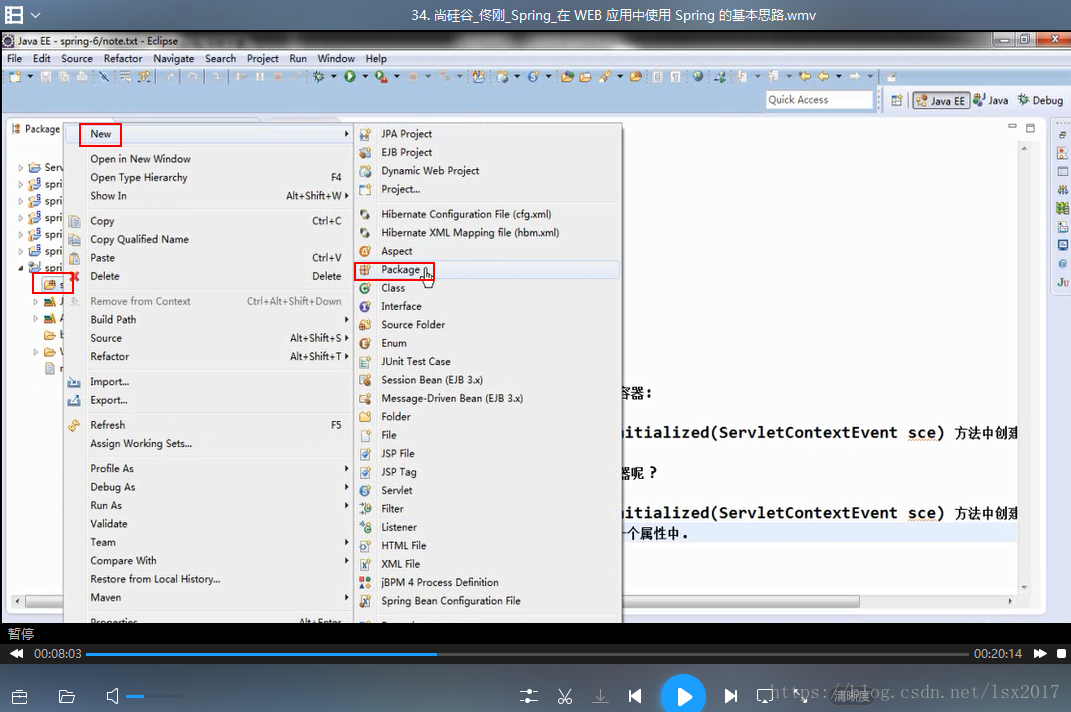The height and width of the screenshot is (712, 1071).
Task: Stop the video playback
Action: [x=1061, y=654]
